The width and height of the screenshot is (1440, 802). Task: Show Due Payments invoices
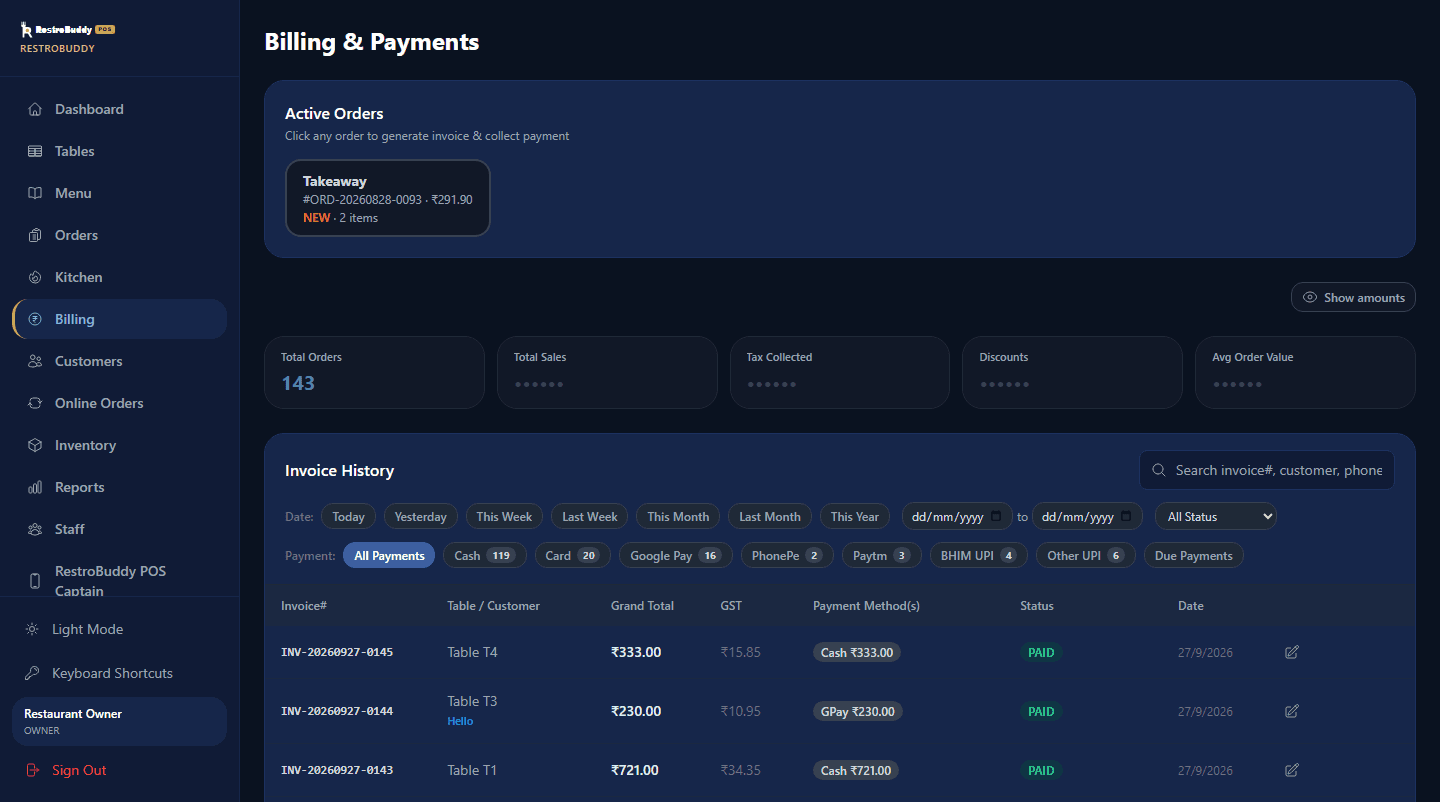coord(1194,555)
